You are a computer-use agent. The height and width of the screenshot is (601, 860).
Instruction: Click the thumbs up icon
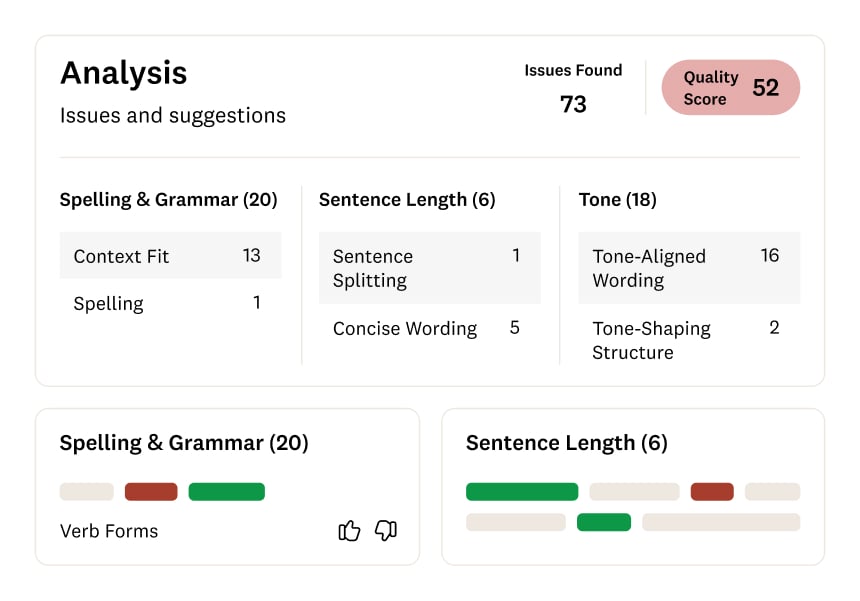pos(349,531)
